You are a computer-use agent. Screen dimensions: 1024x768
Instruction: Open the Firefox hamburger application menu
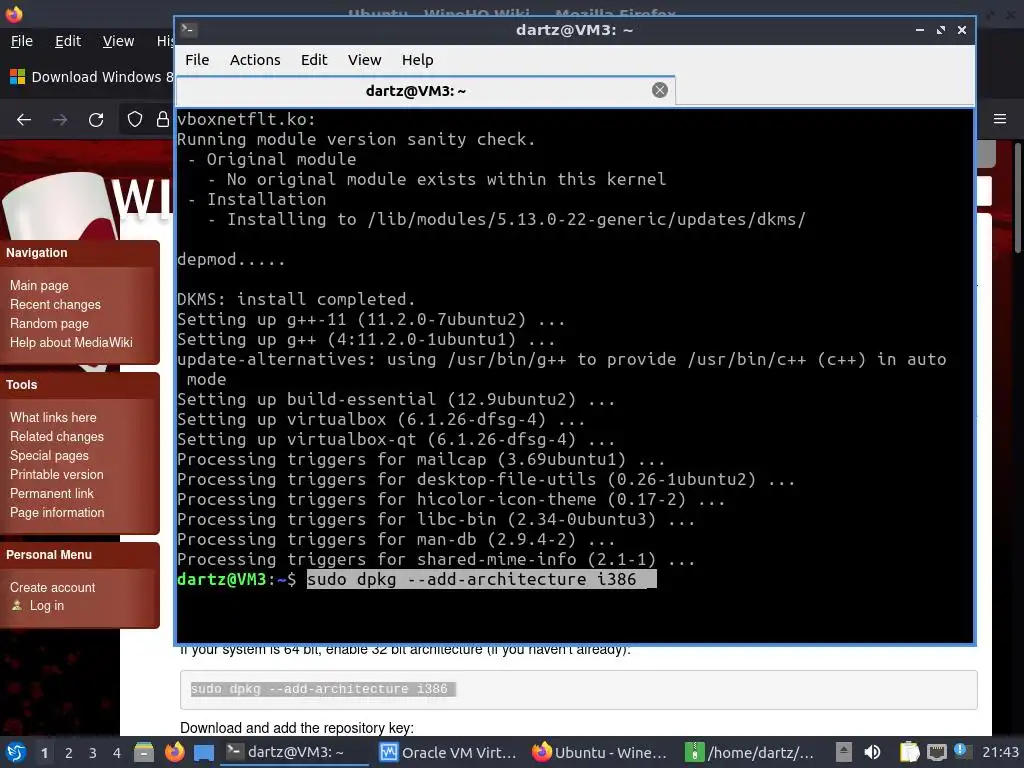tap(1000, 119)
